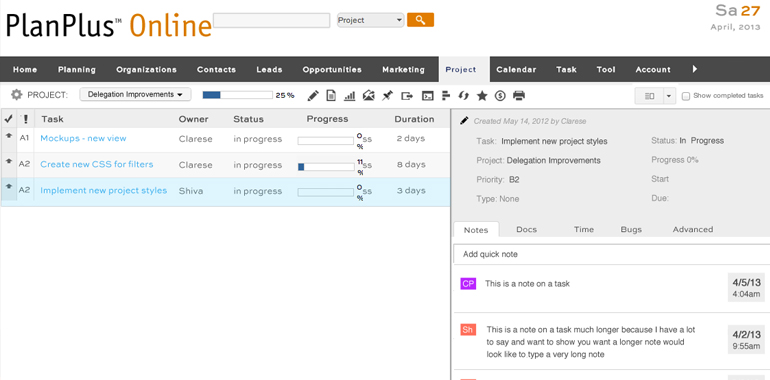Click the top search text field
Viewport: 770px width, 380px height.
point(272,20)
